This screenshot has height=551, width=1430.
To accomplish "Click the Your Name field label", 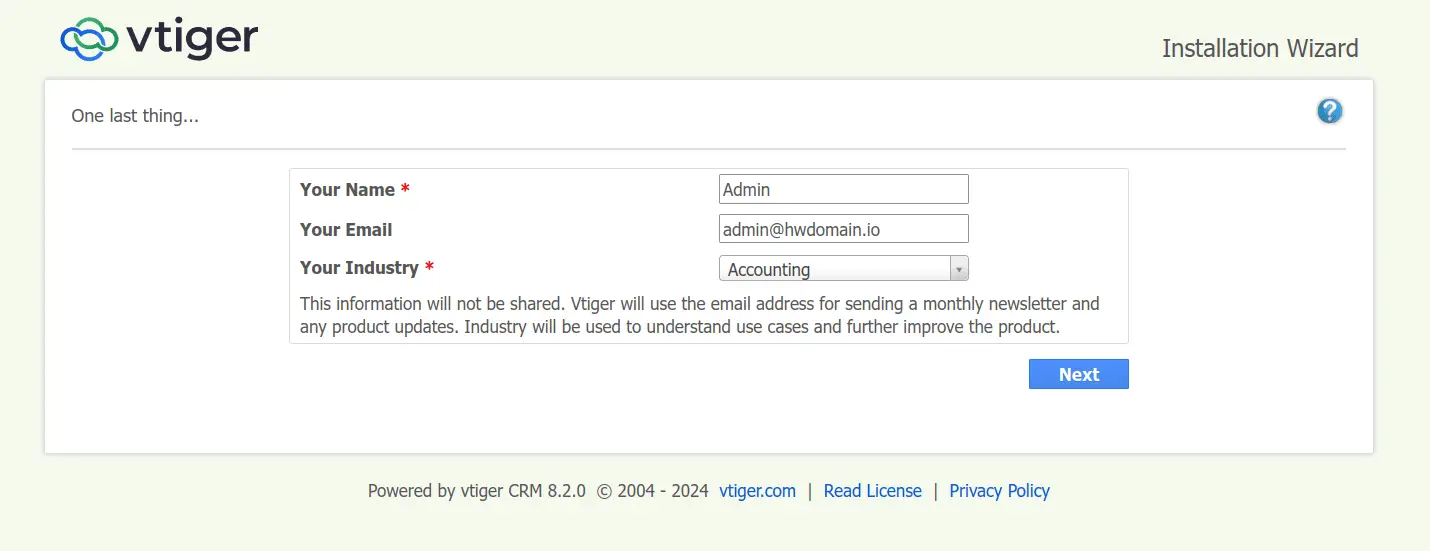I will click(x=347, y=190).
